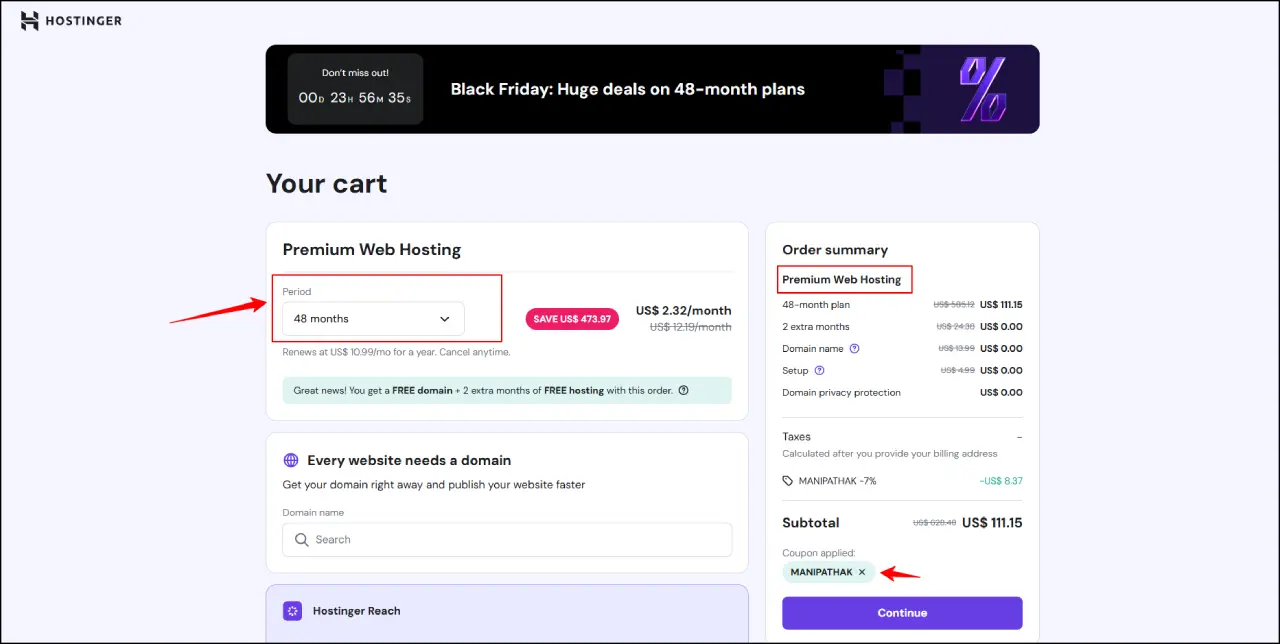Screen dimensions: 1280x644
Task: Click the free hosting info icon
Action: pyautogui.click(x=683, y=390)
